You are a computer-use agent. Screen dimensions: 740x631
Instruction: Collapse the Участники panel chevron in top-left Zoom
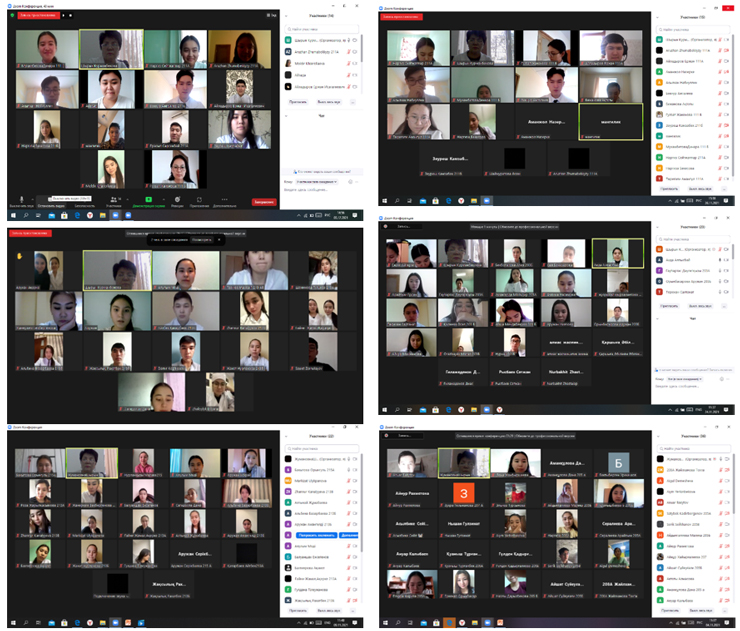tap(286, 16)
